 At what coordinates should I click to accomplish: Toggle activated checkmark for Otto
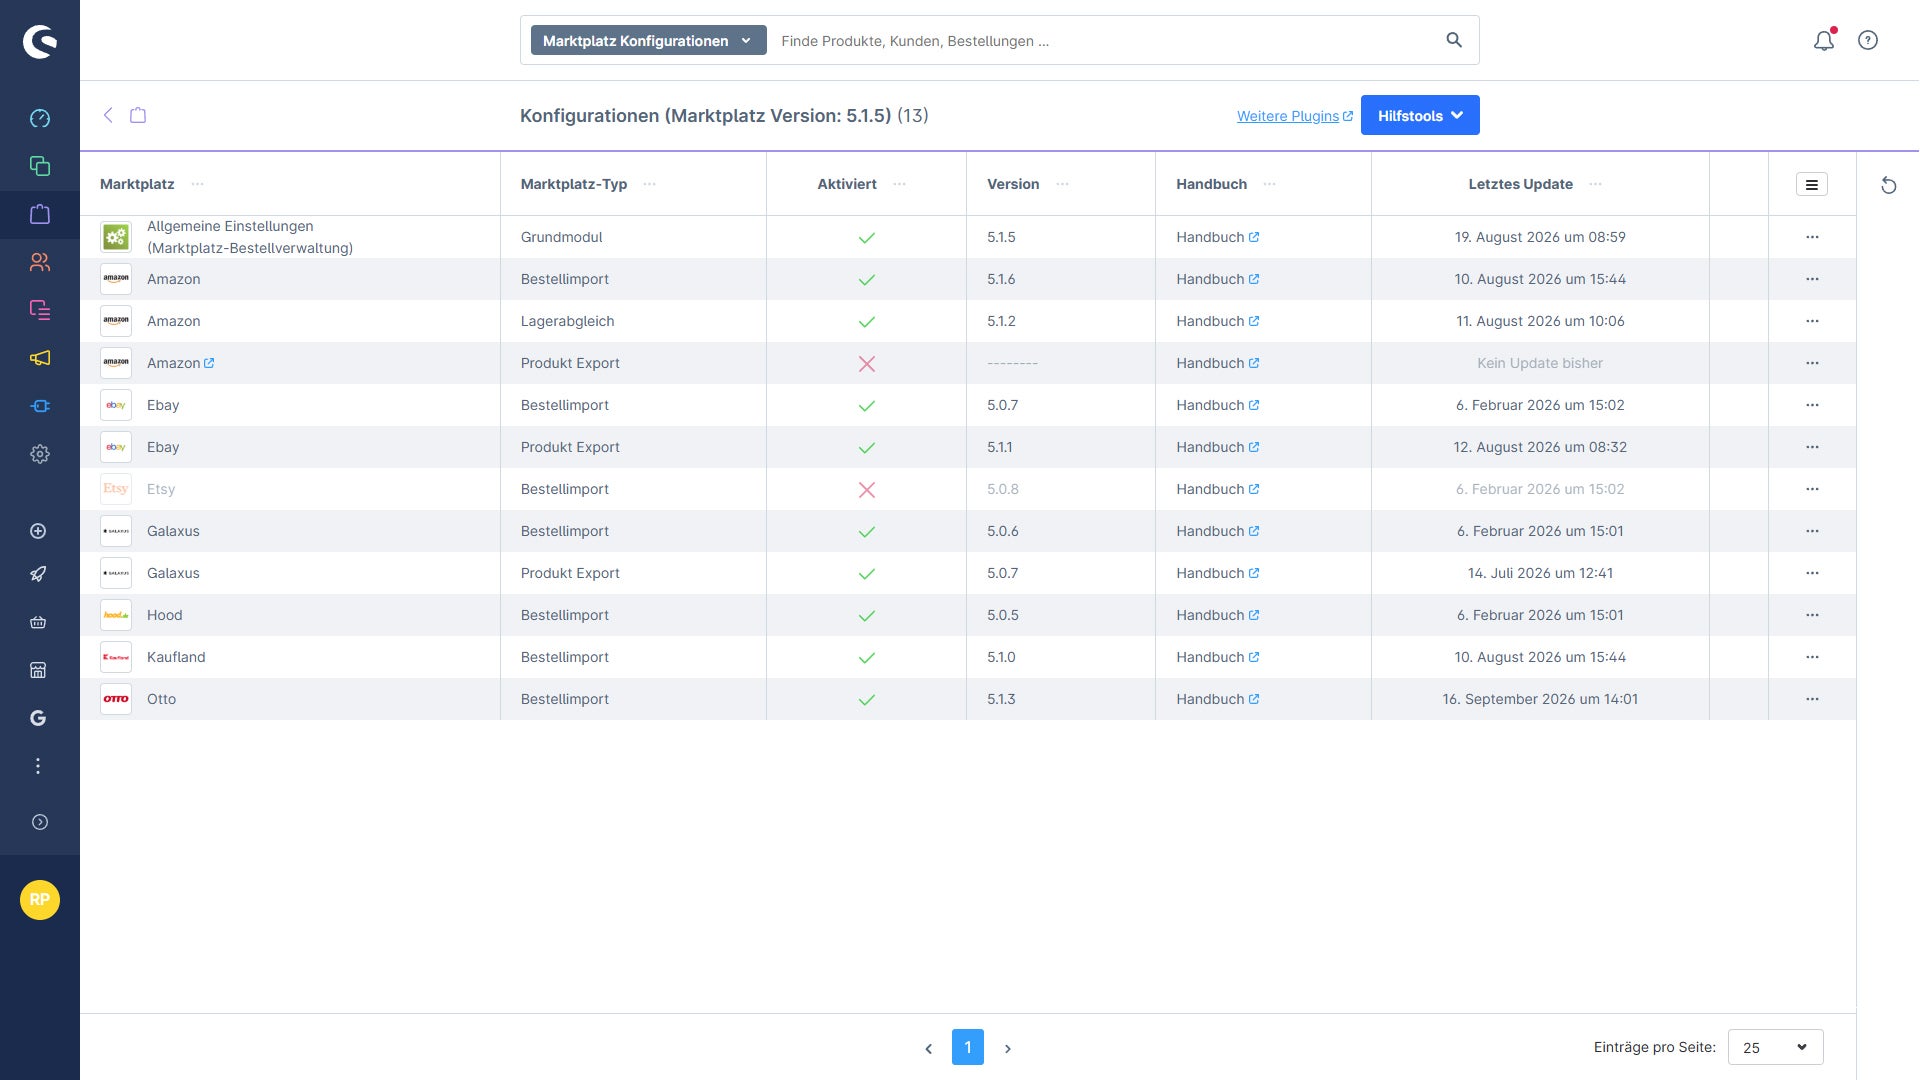[x=867, y=700]
